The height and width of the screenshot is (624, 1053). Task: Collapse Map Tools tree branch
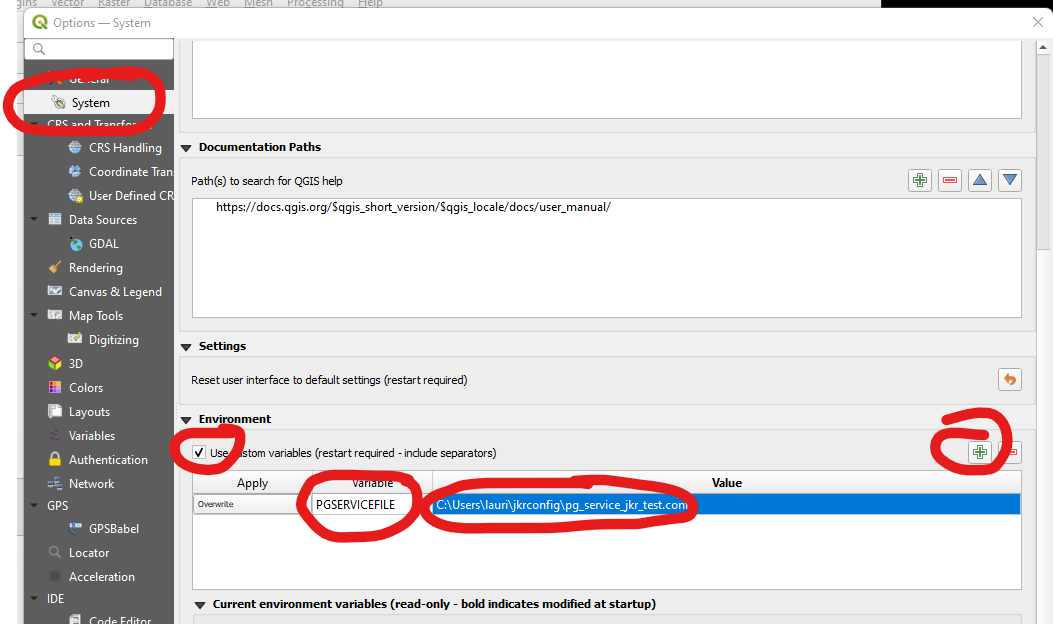34,315
